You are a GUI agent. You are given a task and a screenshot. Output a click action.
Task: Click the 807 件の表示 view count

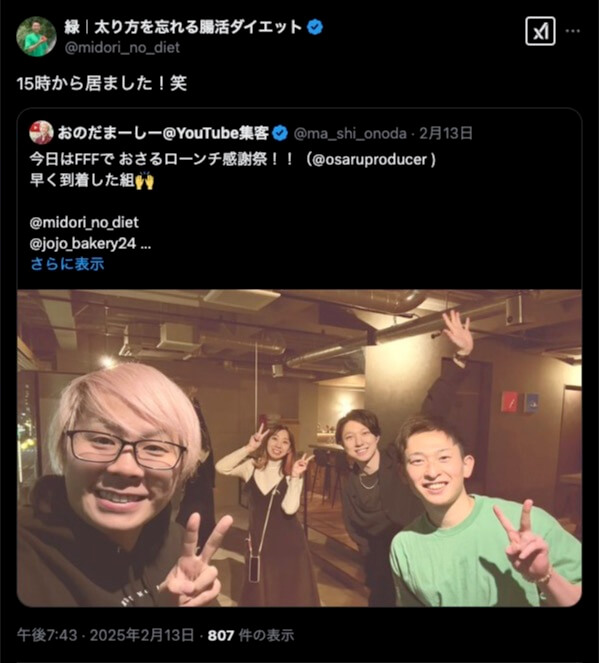251,635
